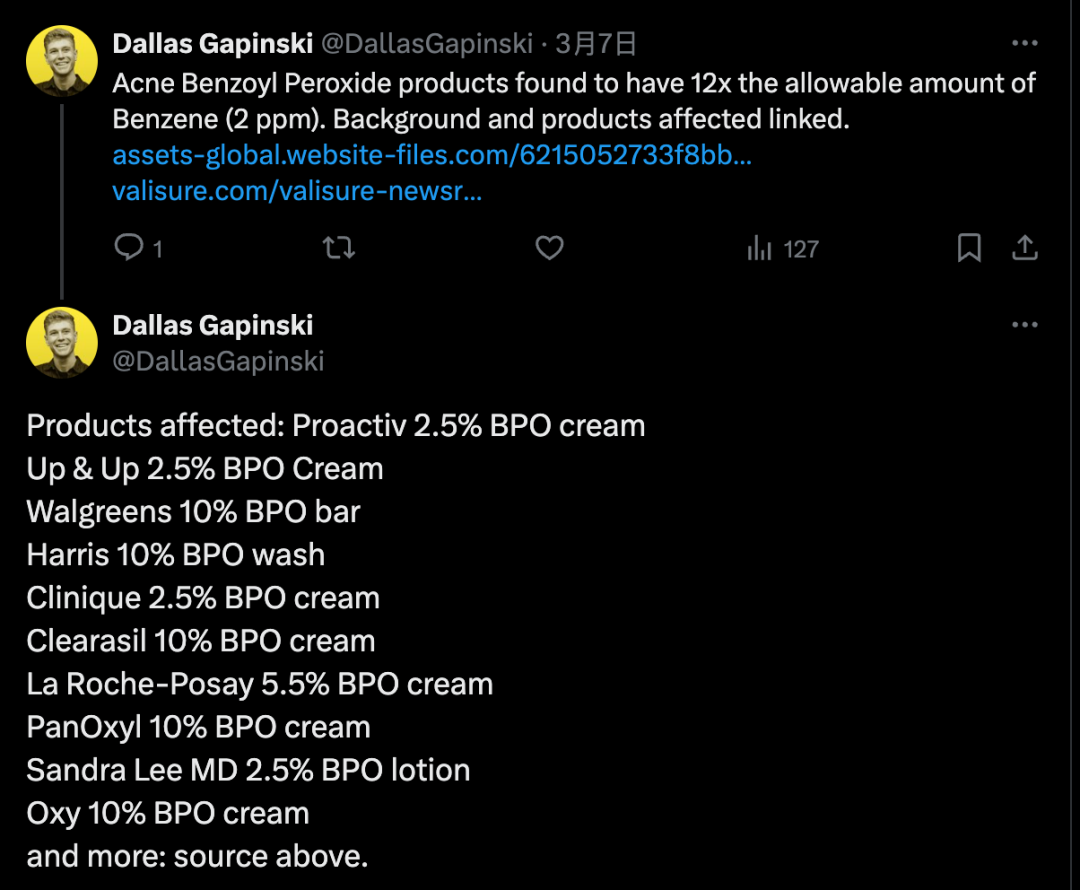The image size is (1080, 890).
Task: Share the first tweet via share icon
Action: [x=1024, y=248]
